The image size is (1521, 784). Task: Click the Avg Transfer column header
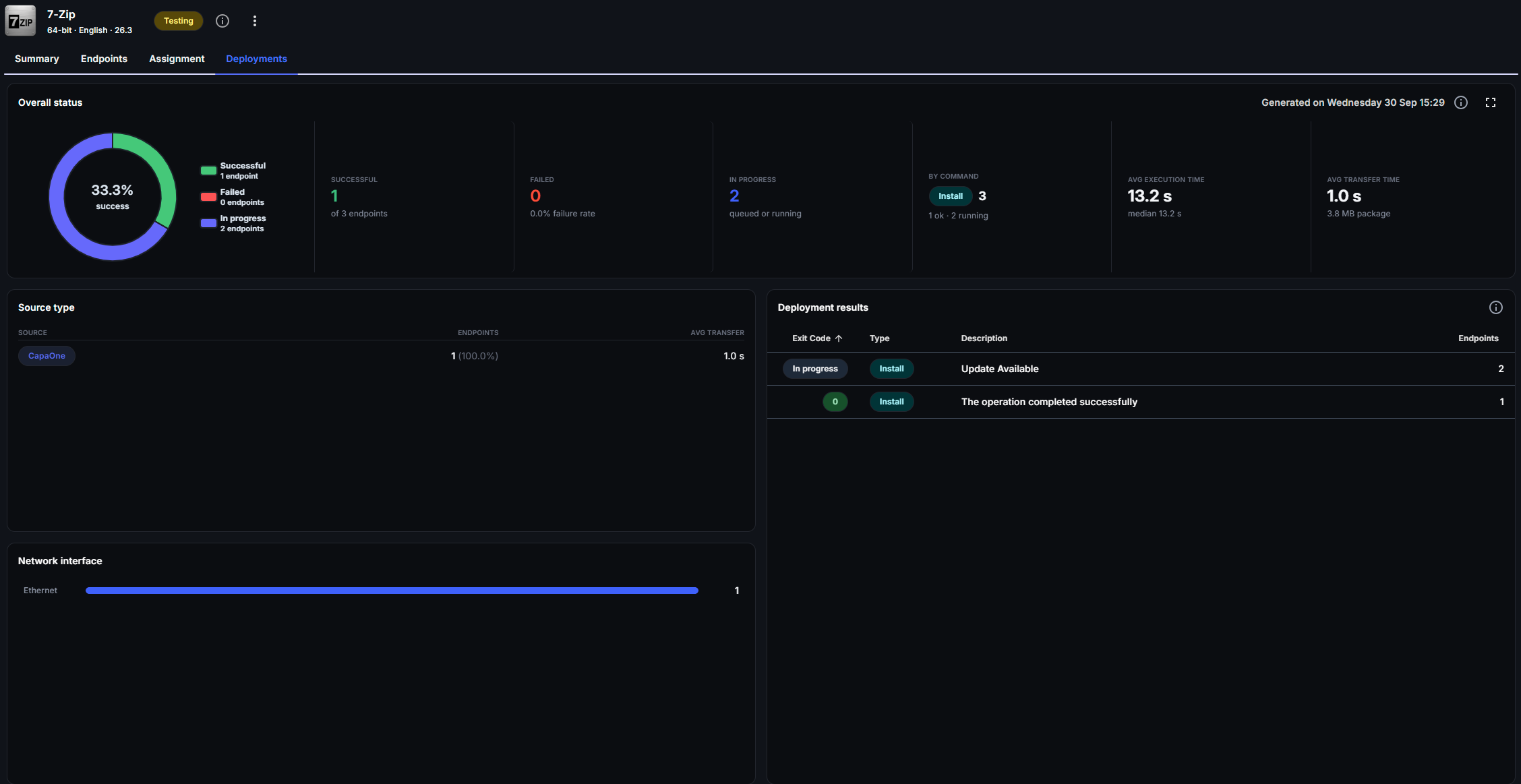click(717, 333)
